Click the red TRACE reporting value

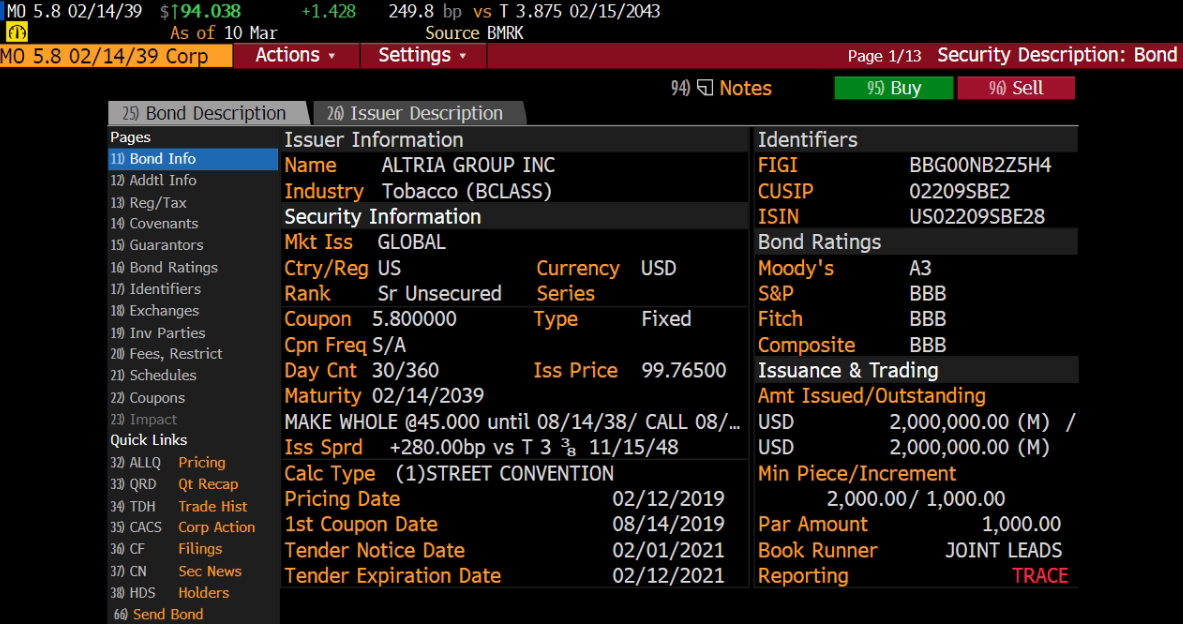(1040, 576)
